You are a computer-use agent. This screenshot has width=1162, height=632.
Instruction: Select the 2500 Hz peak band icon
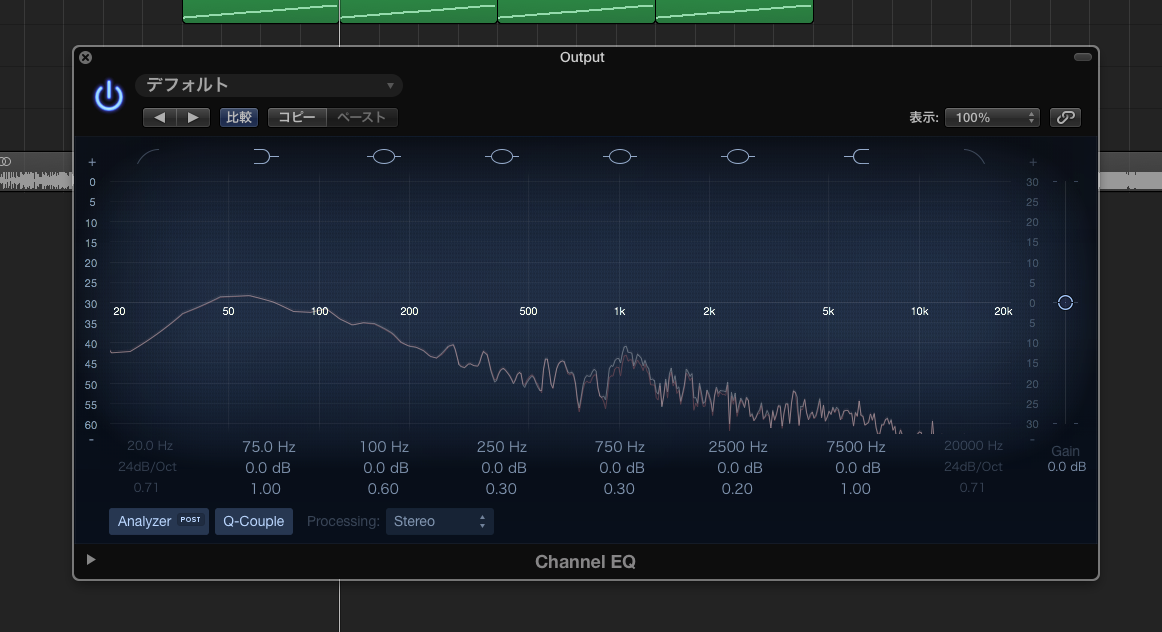tap(738, 156)
